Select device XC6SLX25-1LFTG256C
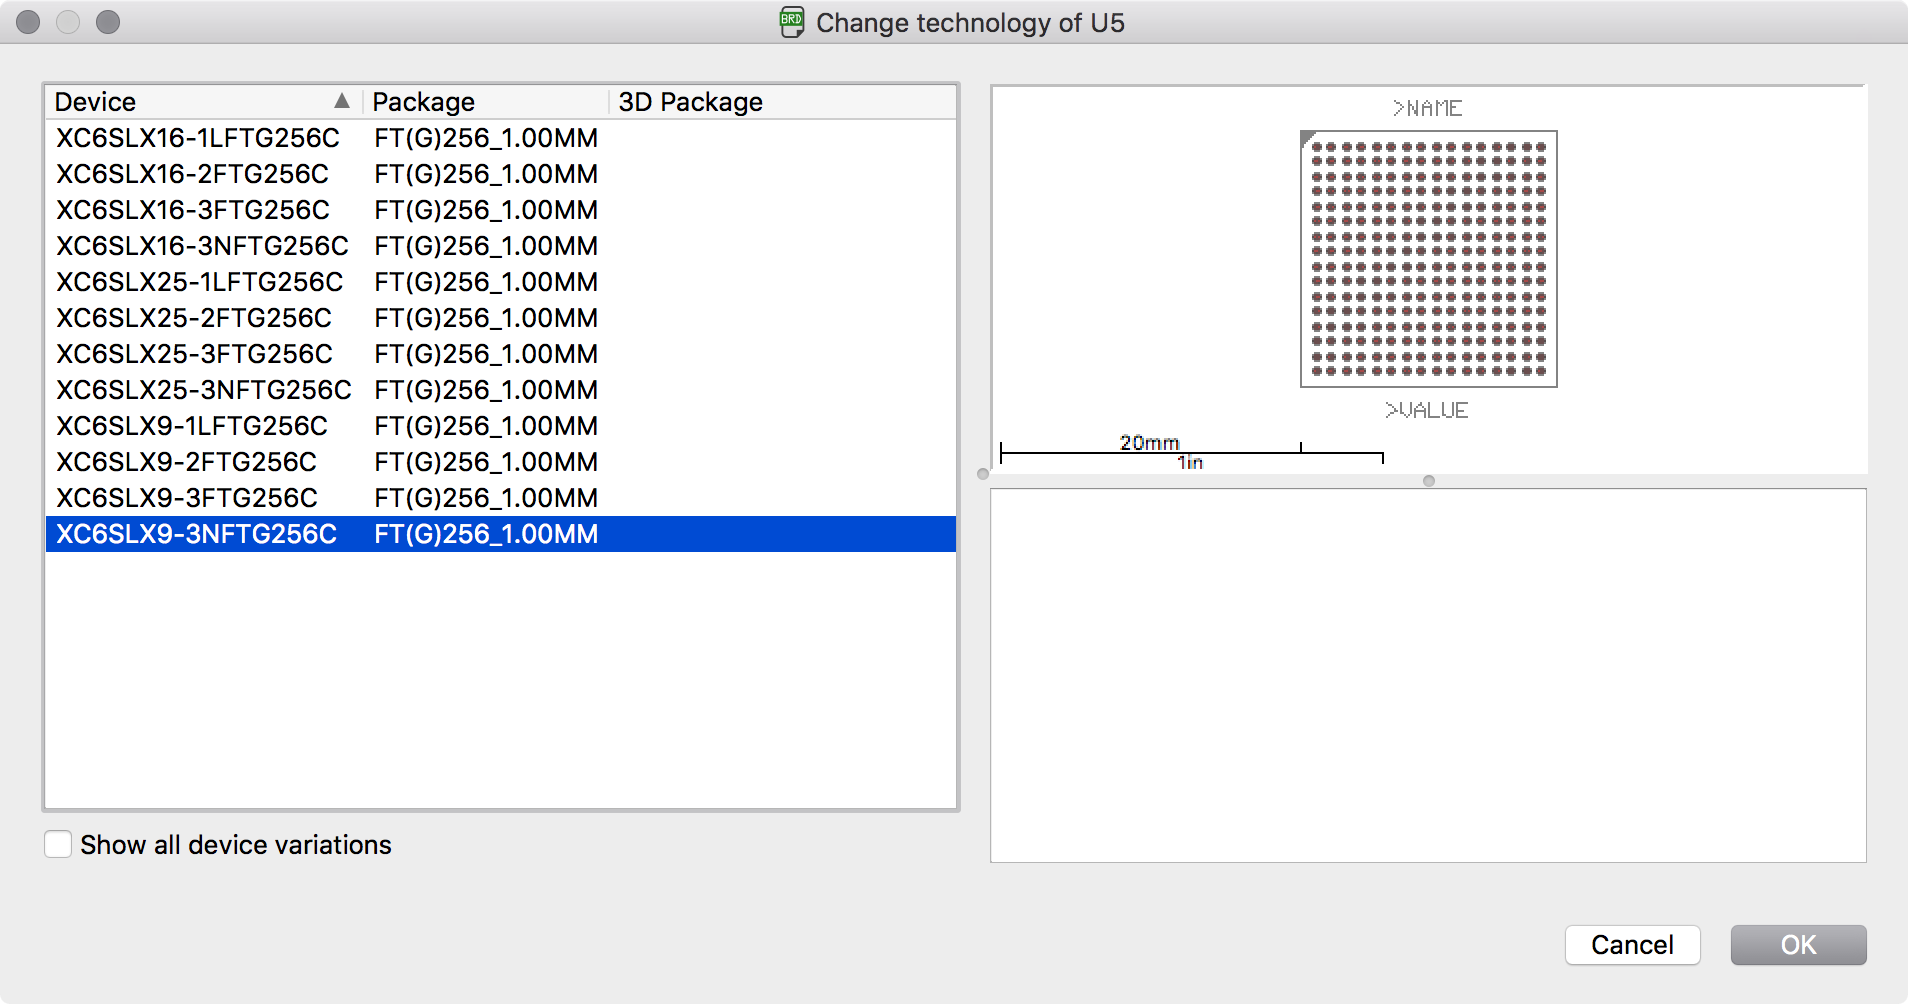This screenshot has height=1004, width=1908. [x=197, y=281]
